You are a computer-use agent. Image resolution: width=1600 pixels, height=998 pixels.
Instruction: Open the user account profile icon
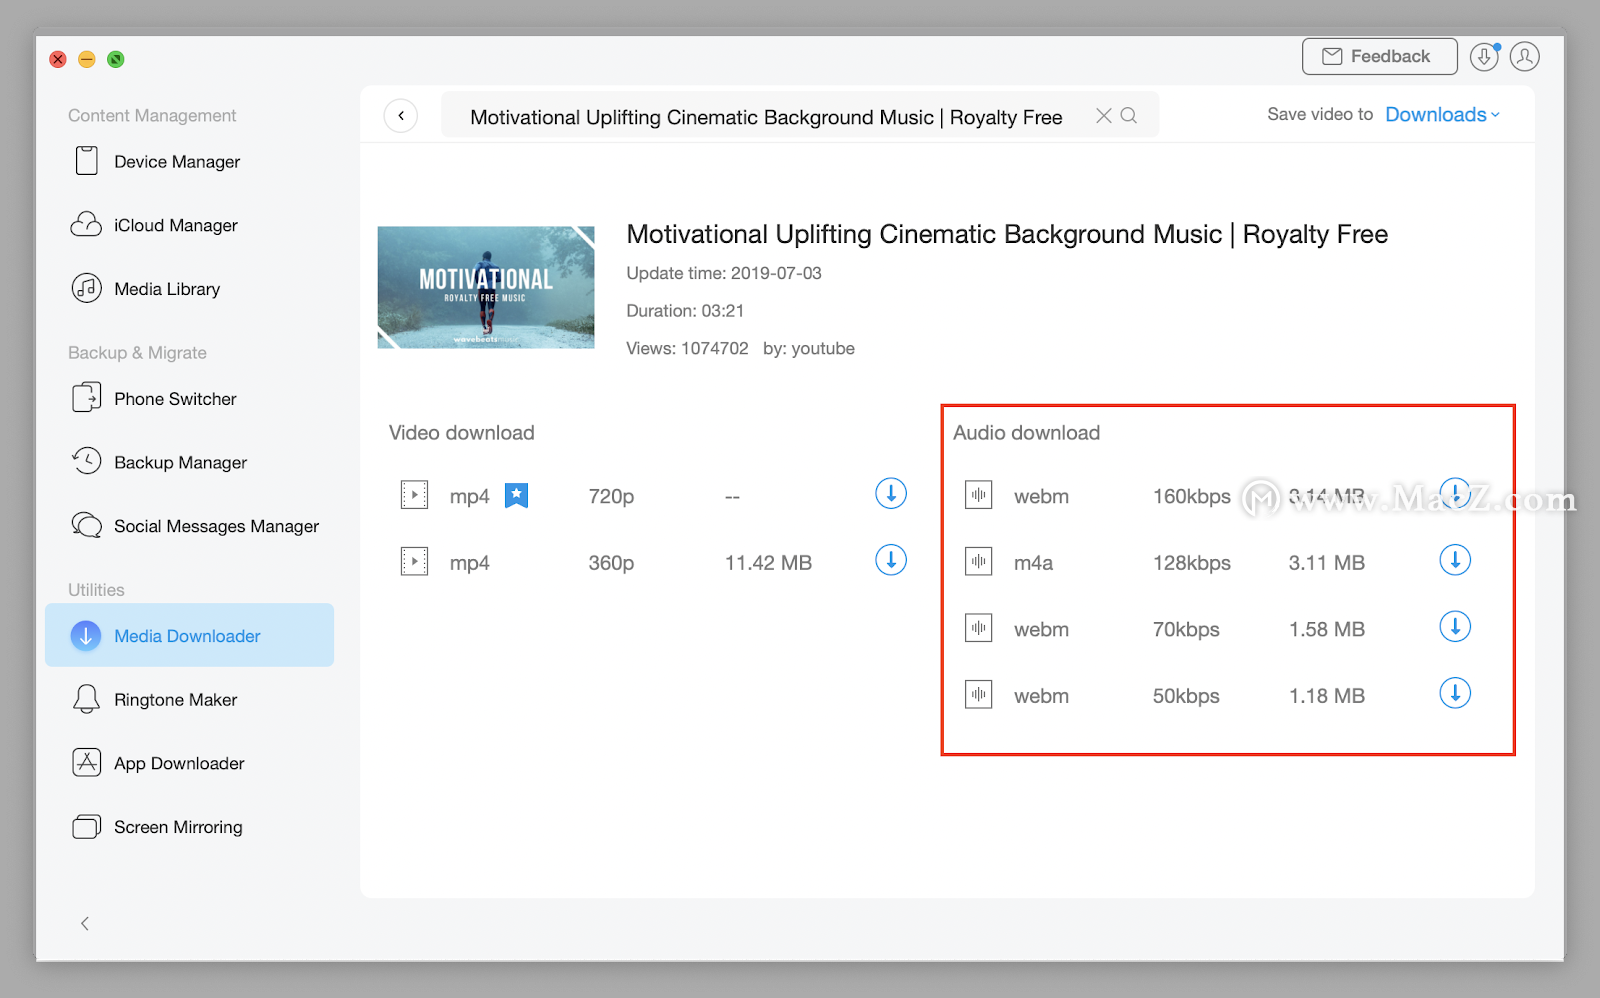click(x=1525, y=57)
